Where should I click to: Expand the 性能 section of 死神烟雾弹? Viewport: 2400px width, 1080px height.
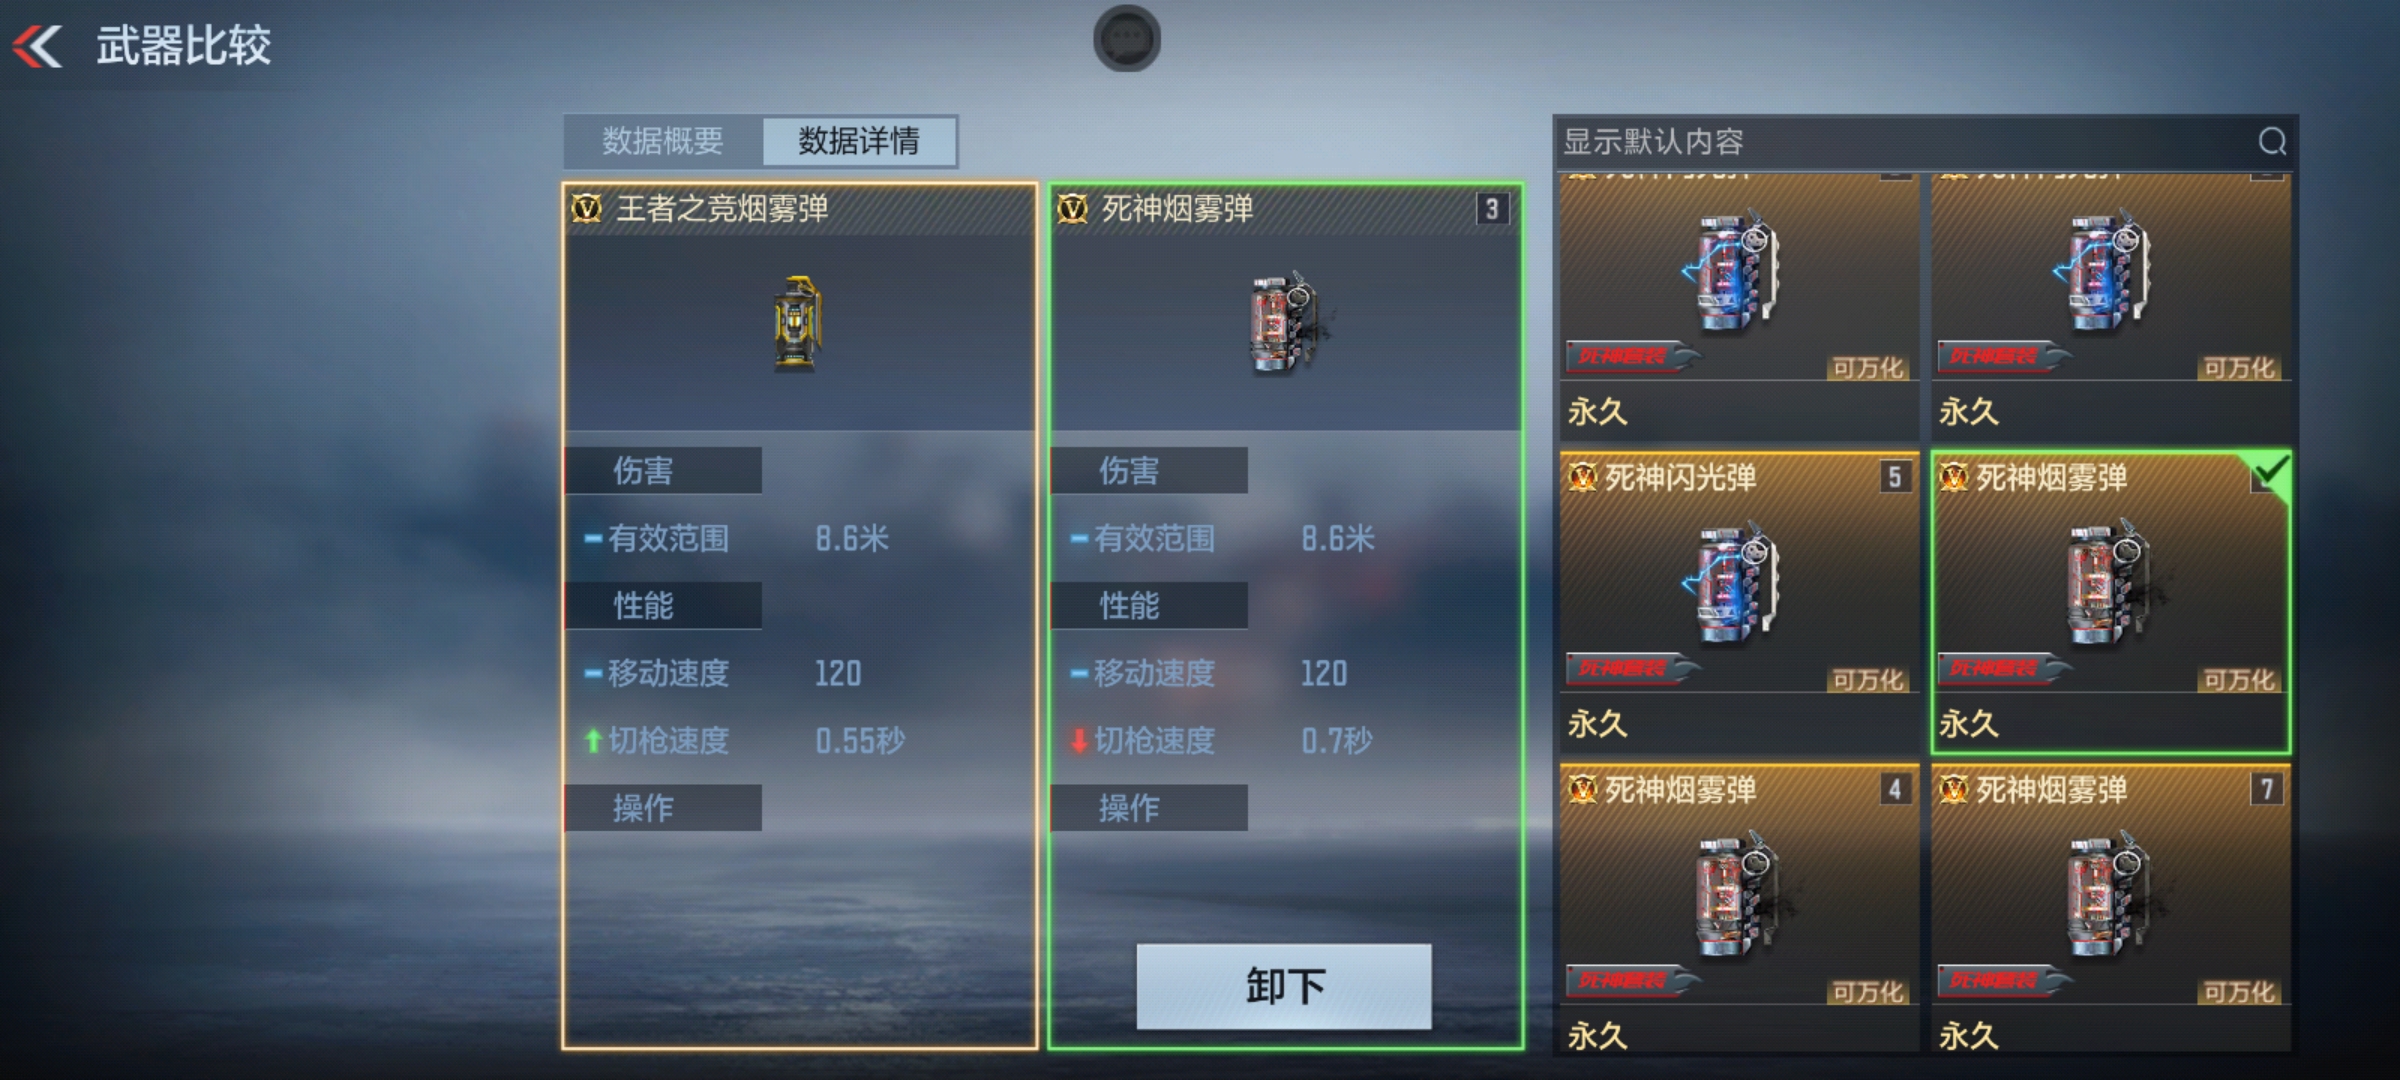tap(1149, 605)
